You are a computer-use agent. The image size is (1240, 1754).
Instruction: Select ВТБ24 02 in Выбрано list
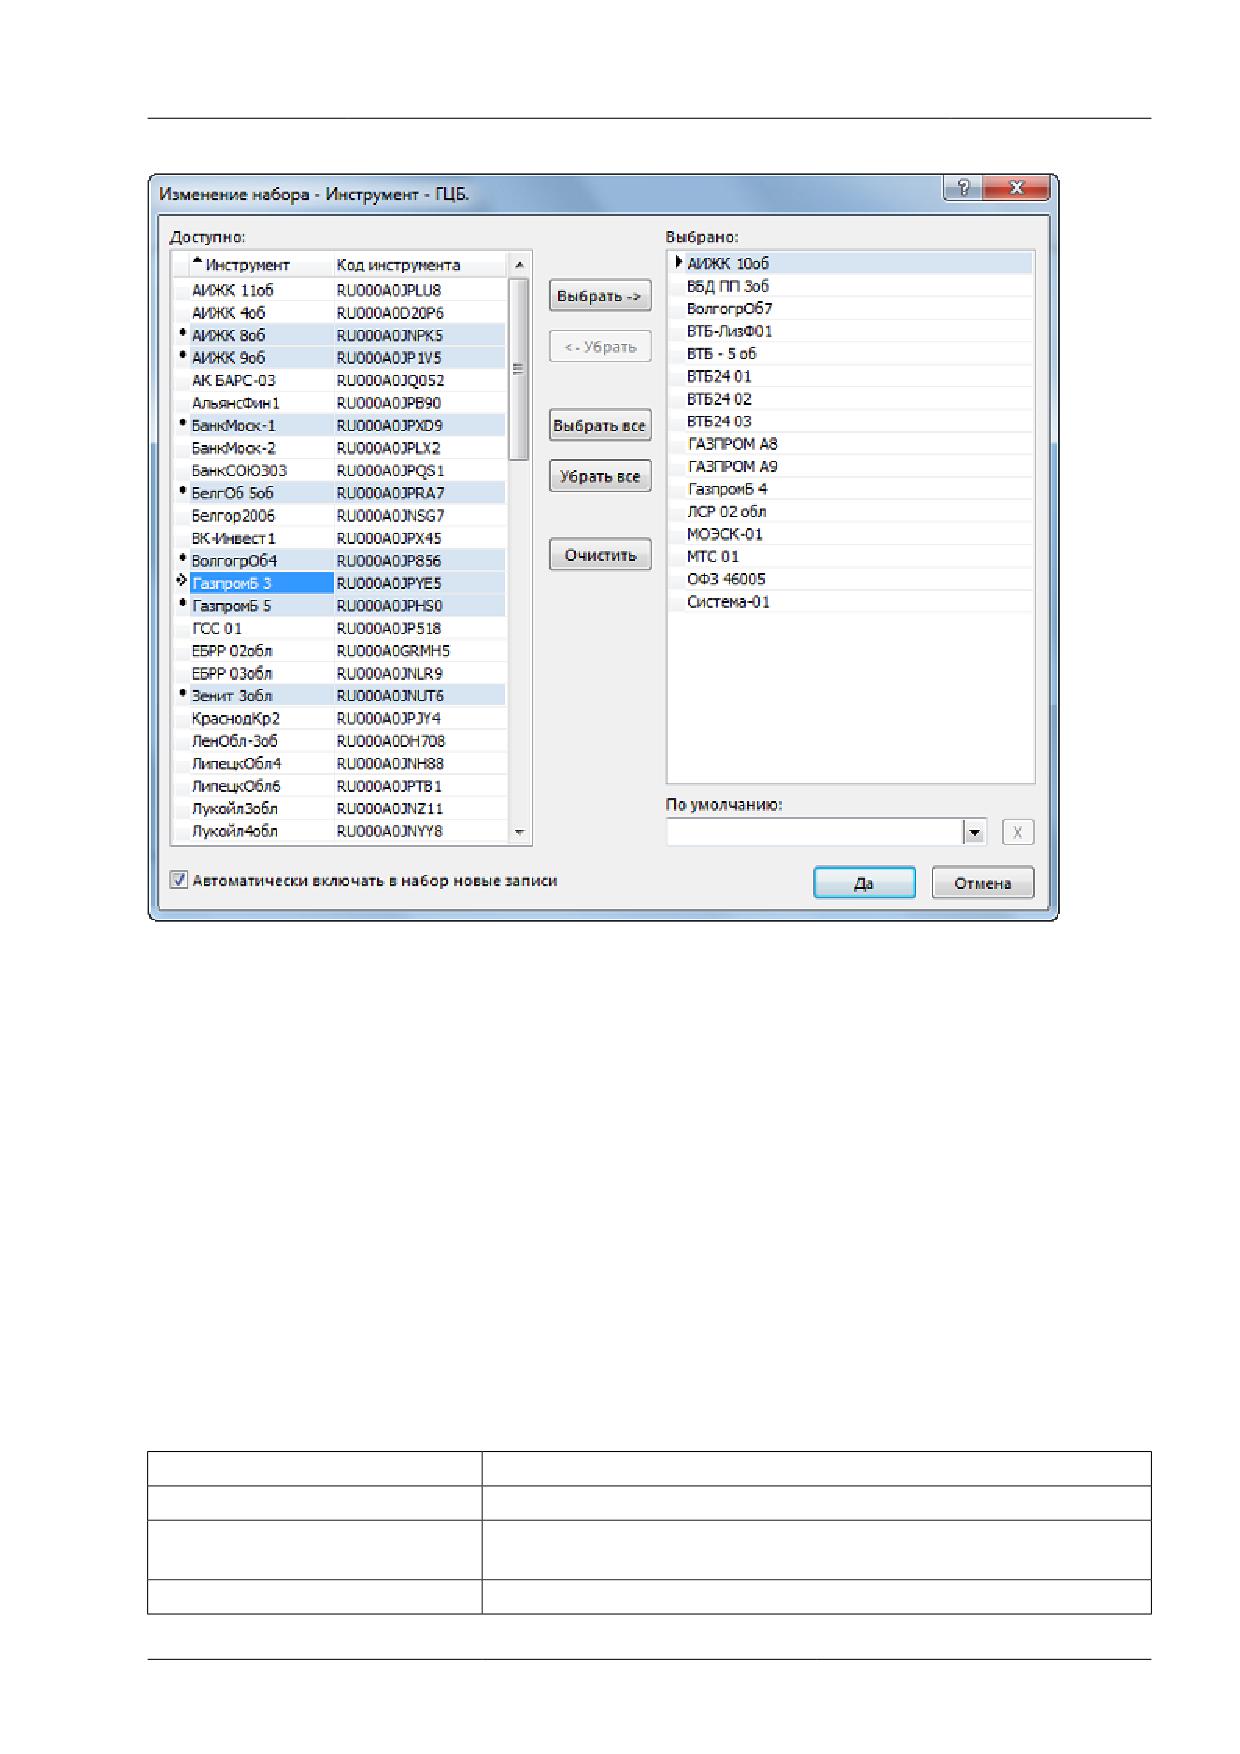point(851,399)
